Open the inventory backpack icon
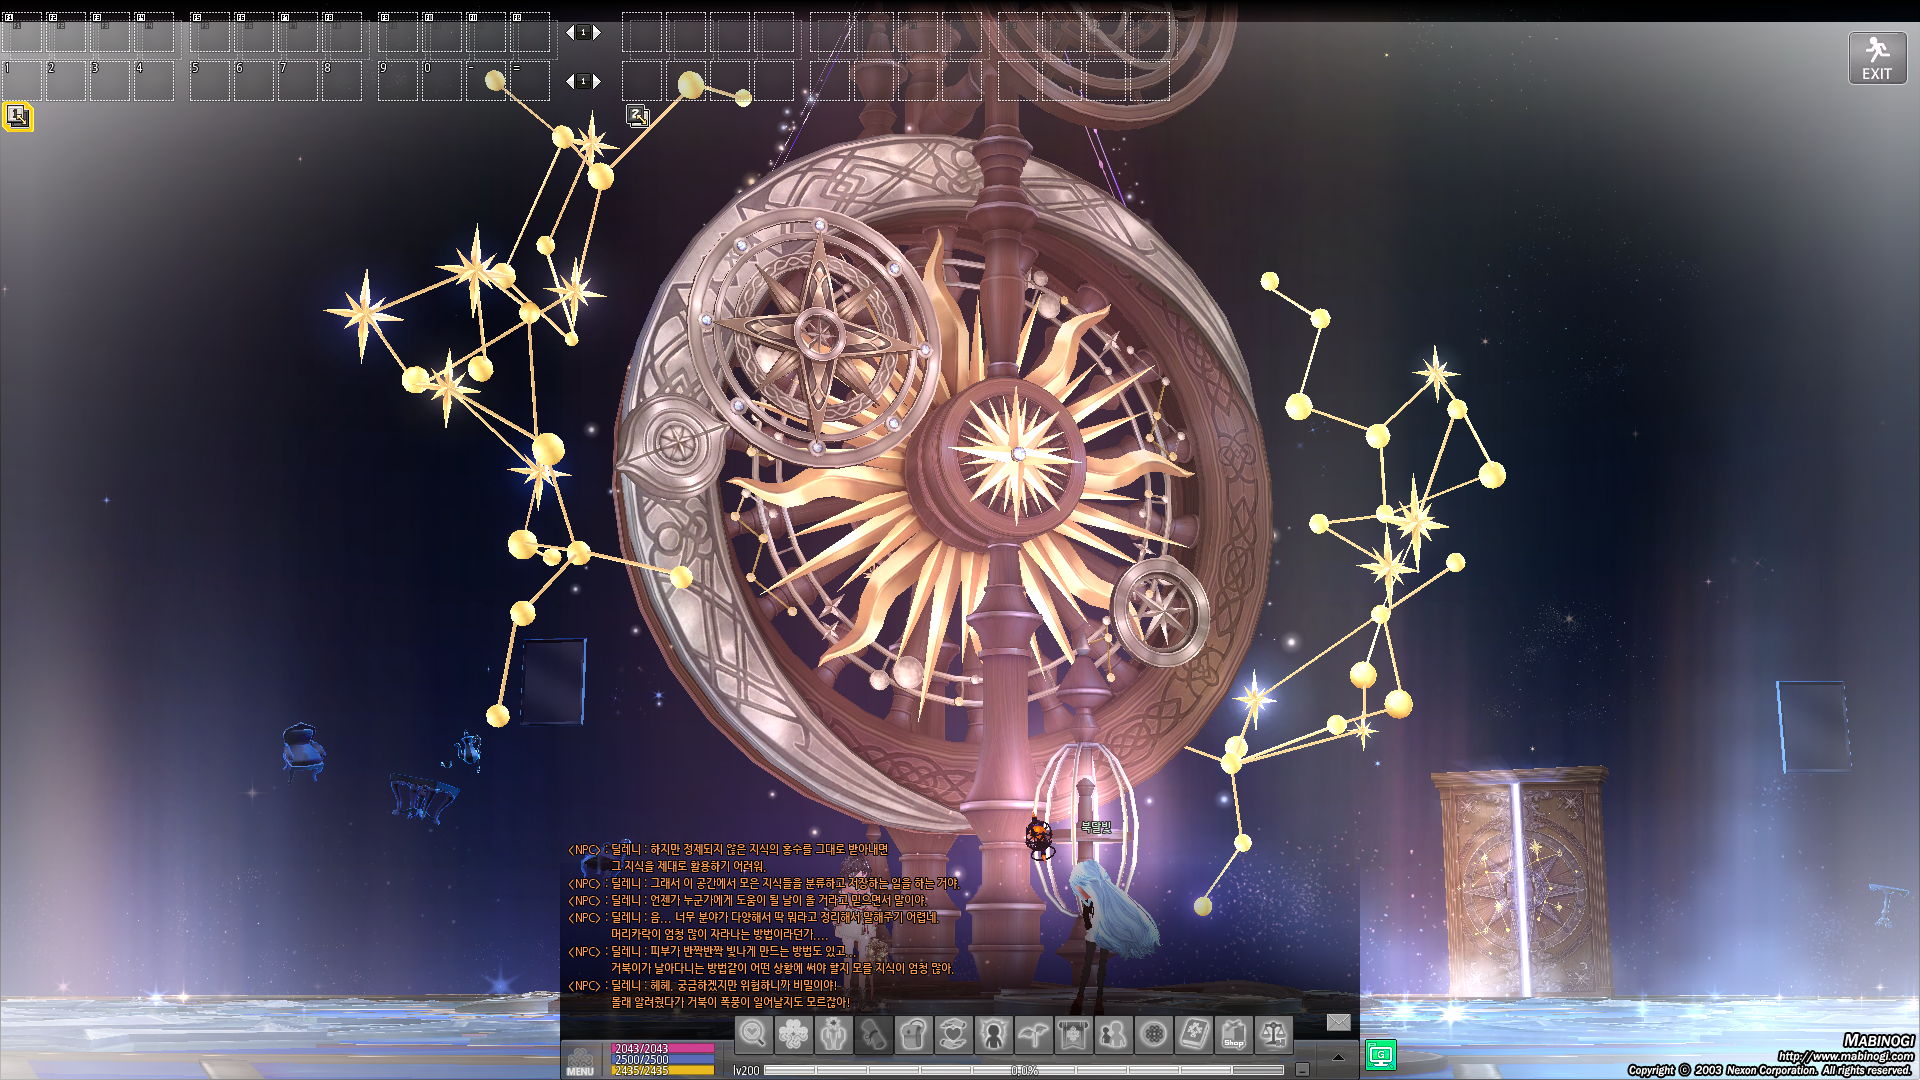The image size is (1920, 1080). [x=913, y=1035]
